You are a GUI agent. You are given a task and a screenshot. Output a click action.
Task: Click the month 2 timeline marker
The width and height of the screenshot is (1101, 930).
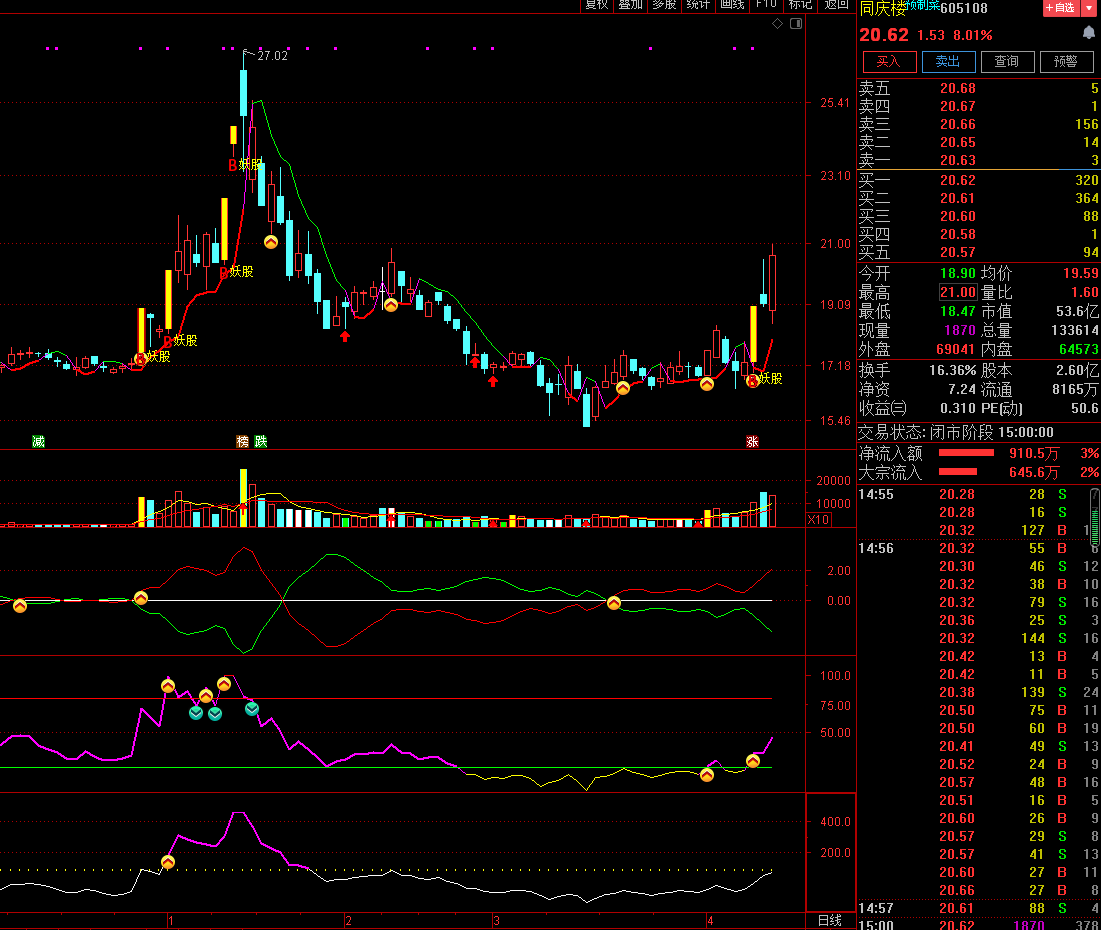point(348,921)
